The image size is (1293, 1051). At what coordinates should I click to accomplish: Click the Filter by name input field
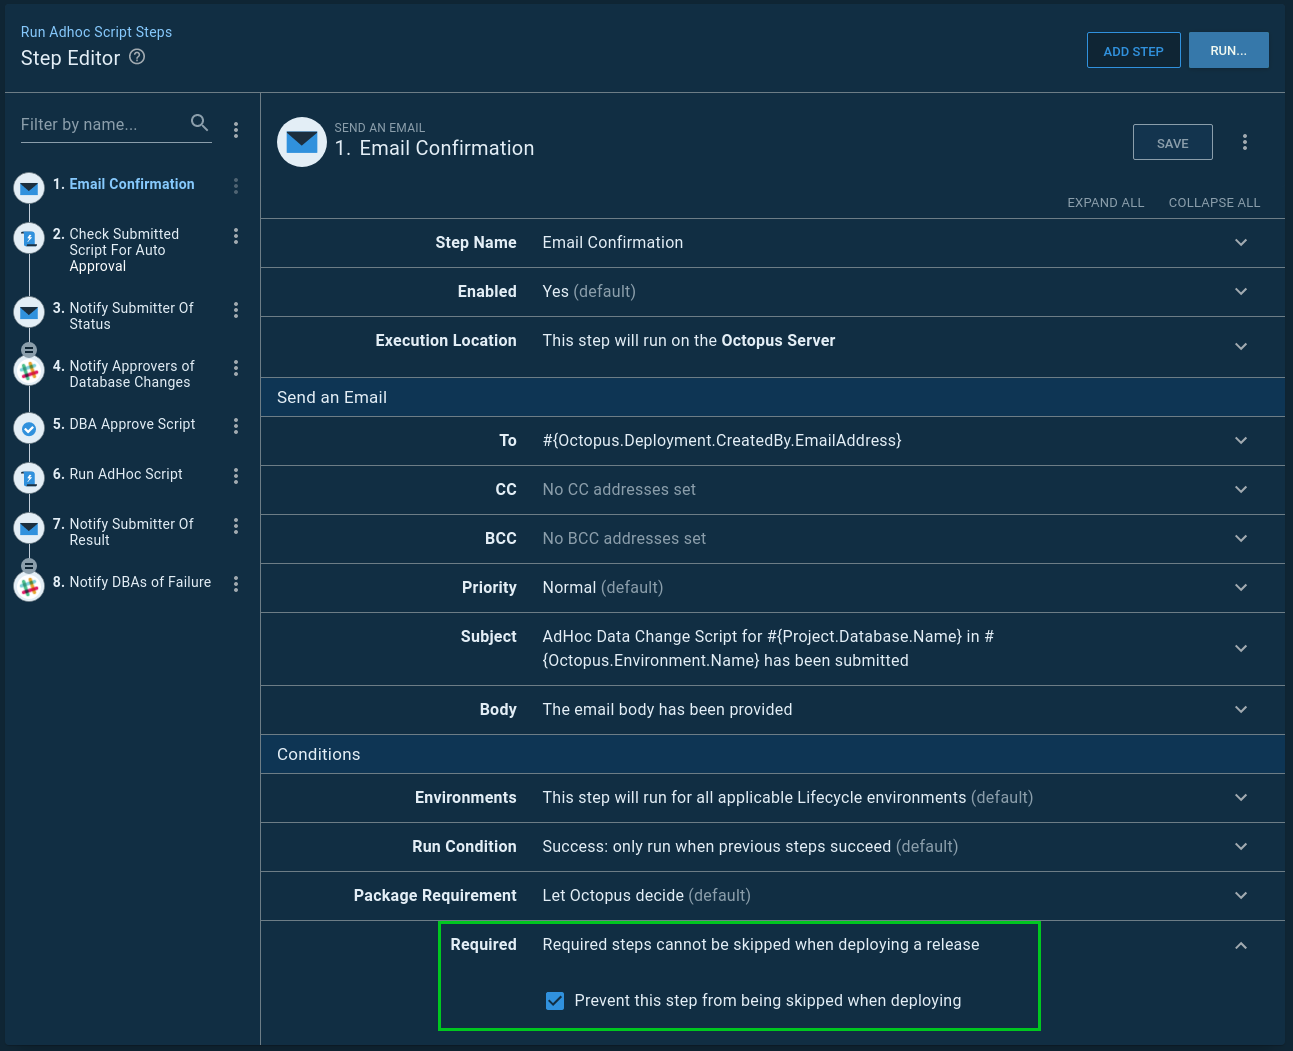tap(100, 125)
